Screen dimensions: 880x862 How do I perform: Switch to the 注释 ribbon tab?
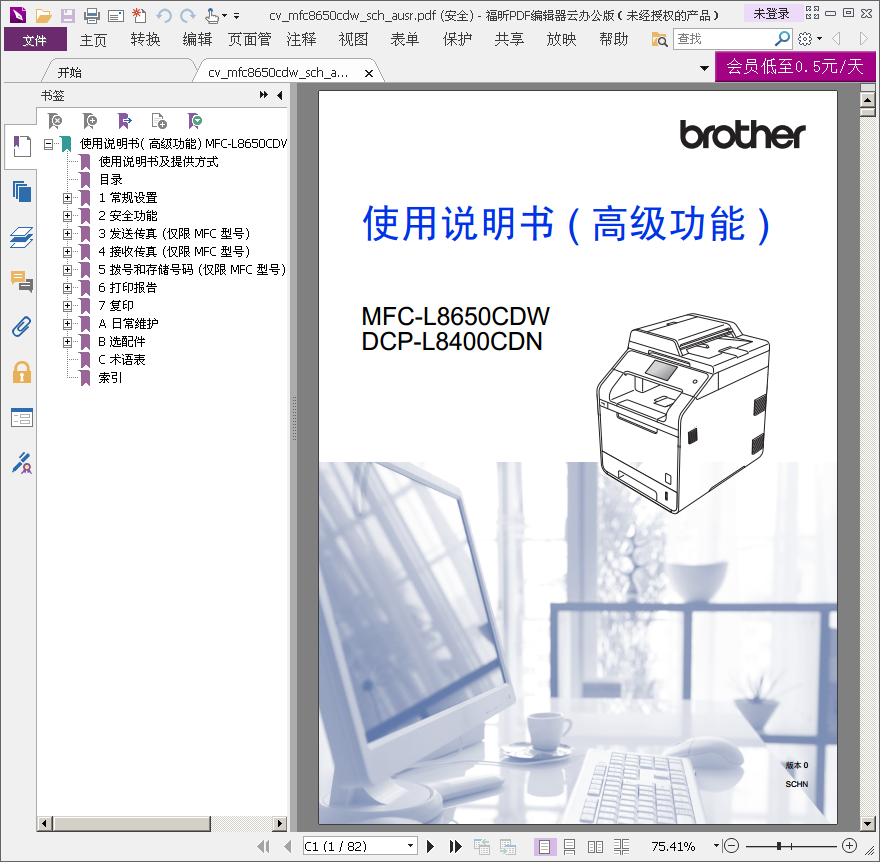[x=301, y=39]
